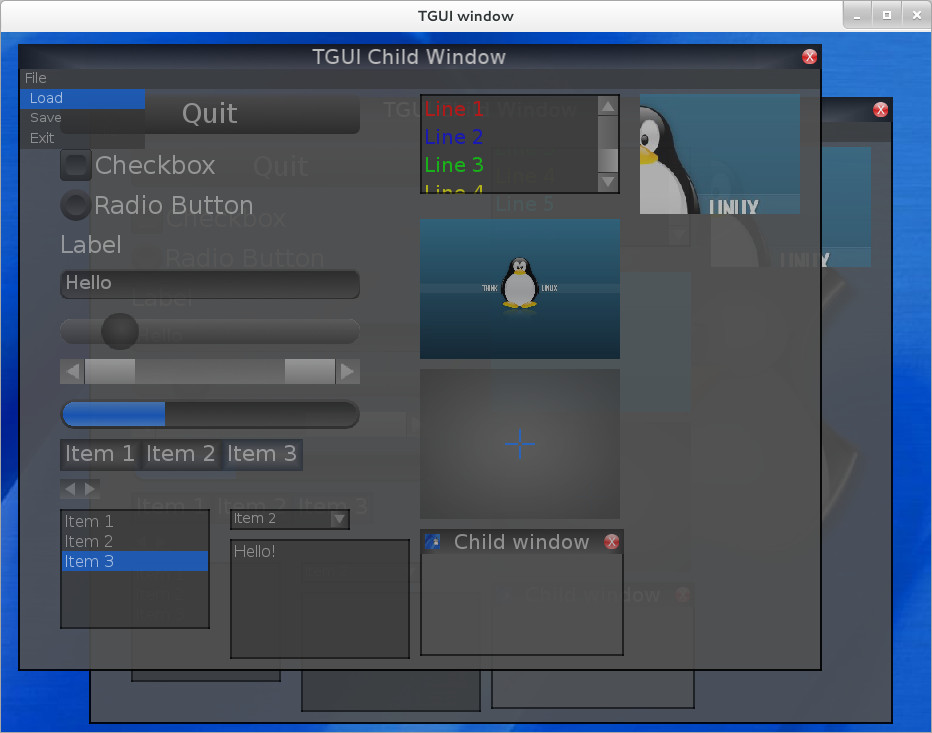The height and width of the screenshot is (733, 932).
Task: Select the Radio Button option
Action: click(75, 205)
